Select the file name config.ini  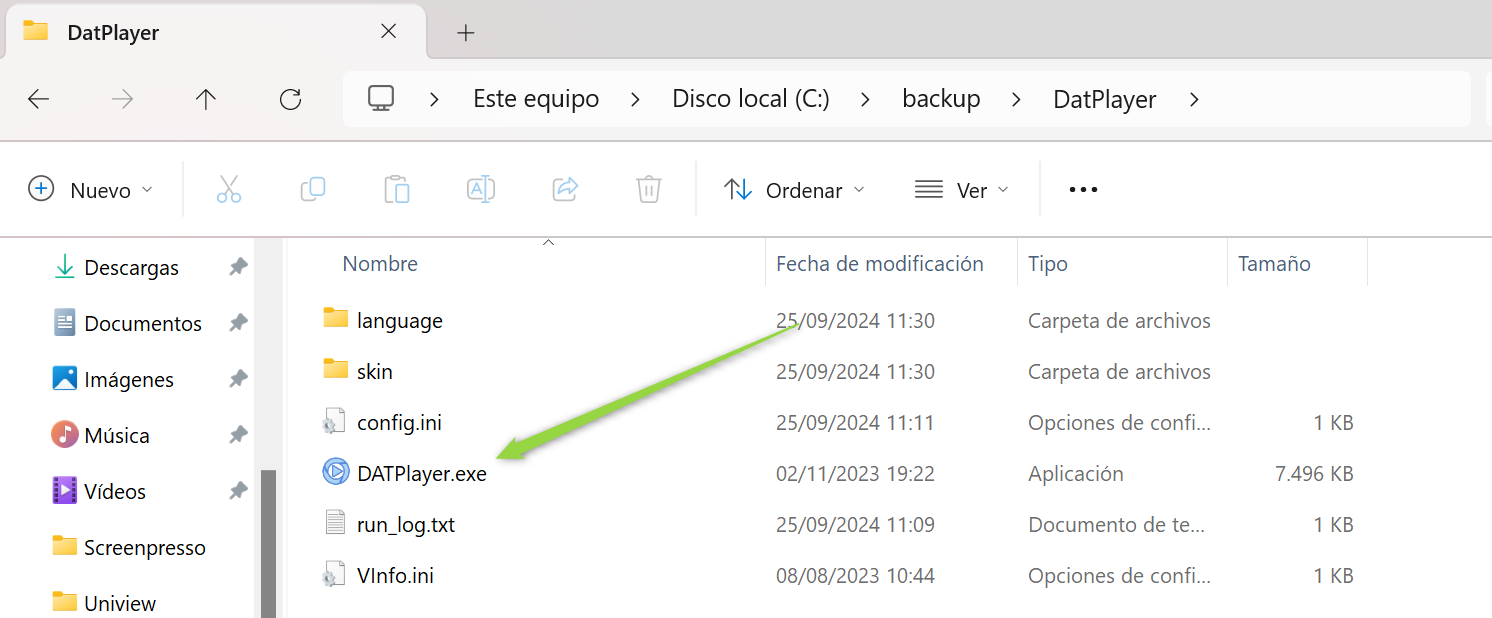tap(399, 423)
